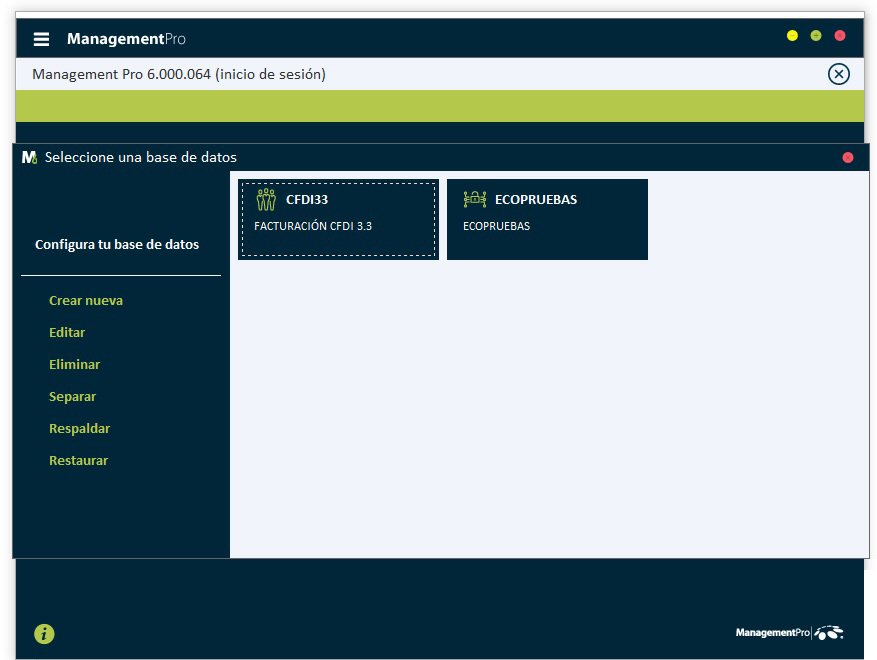877x660 pixels.
Task: Click the red dot in main title bar
Action: click(840, 36)
